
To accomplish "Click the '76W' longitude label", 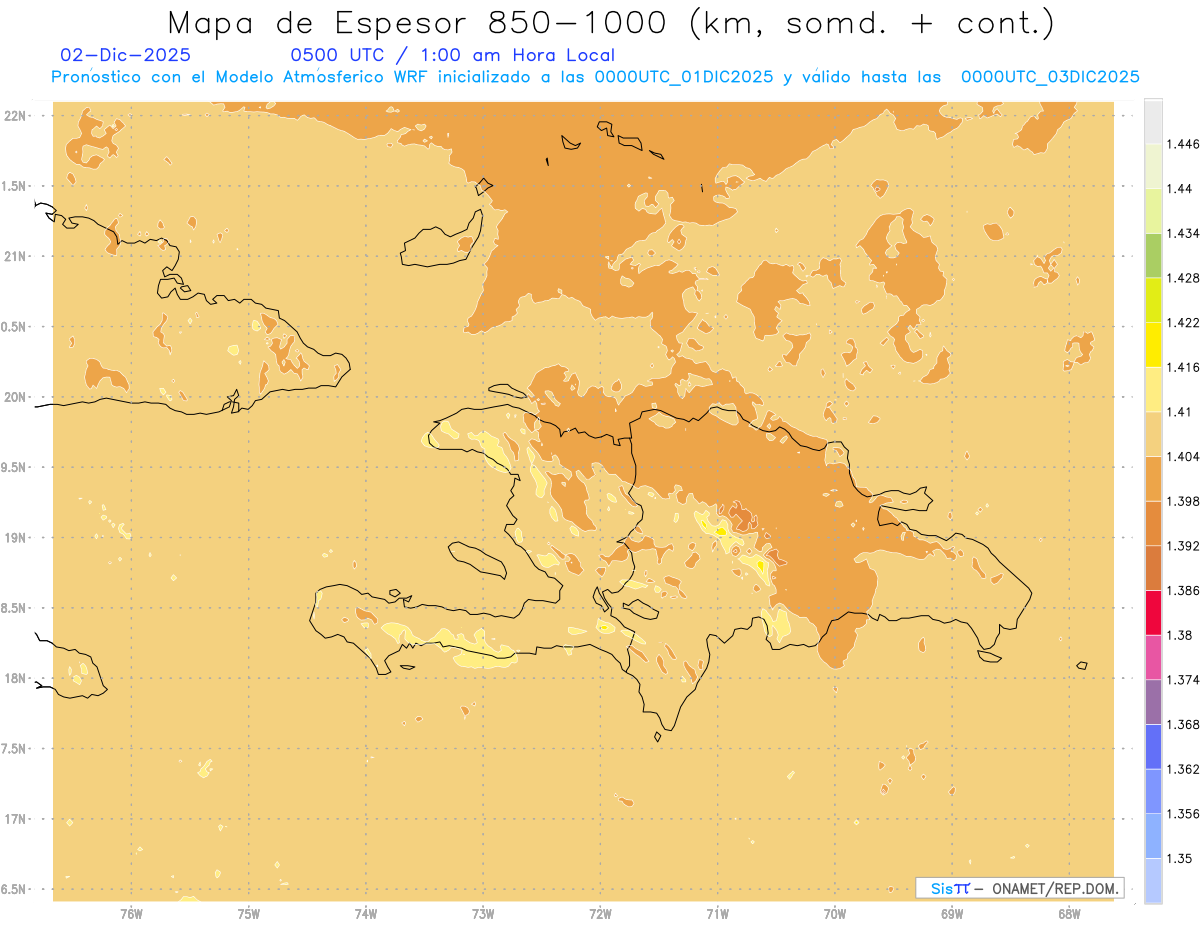I will click(x=131, y=914).
